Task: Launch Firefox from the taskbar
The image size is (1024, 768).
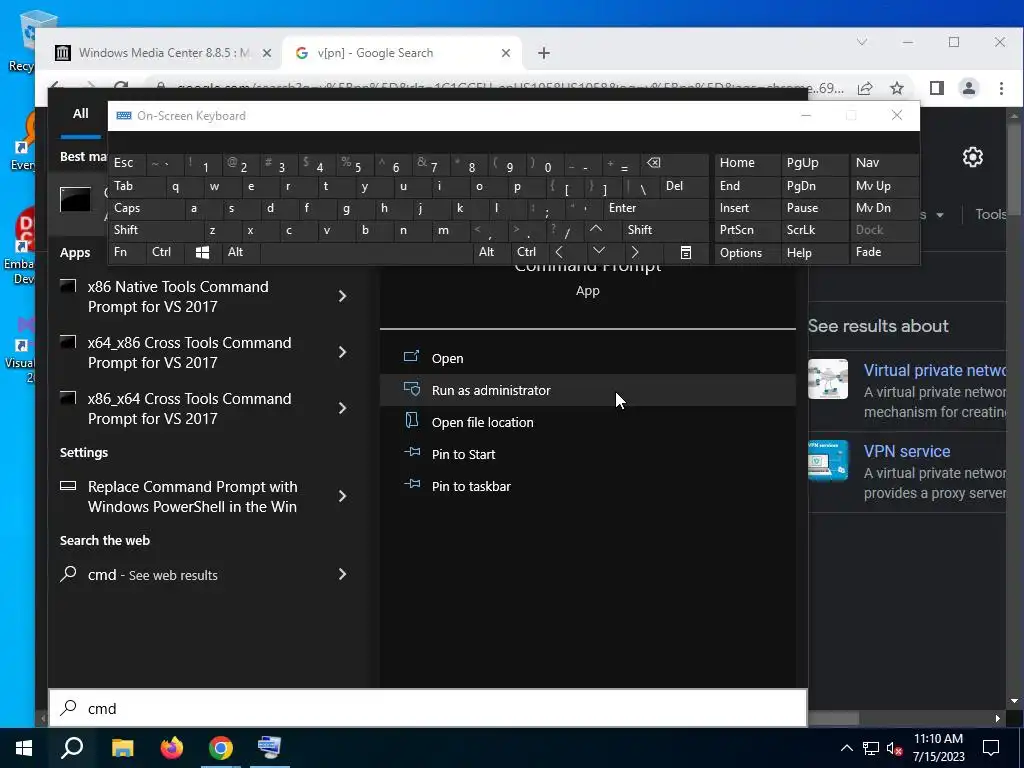Action: 171,748
